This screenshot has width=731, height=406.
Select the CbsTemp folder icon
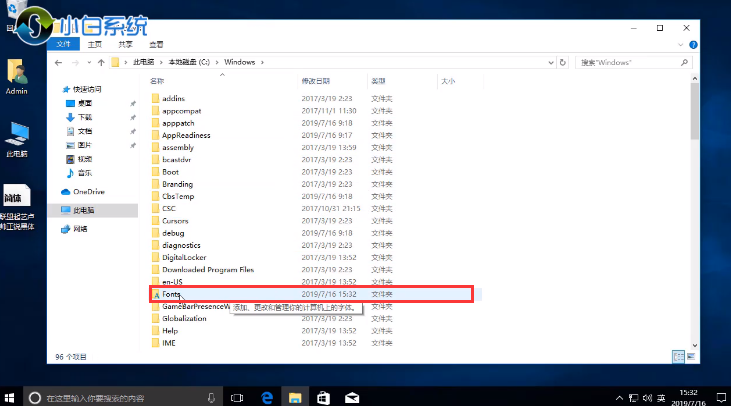click(156, 196)
